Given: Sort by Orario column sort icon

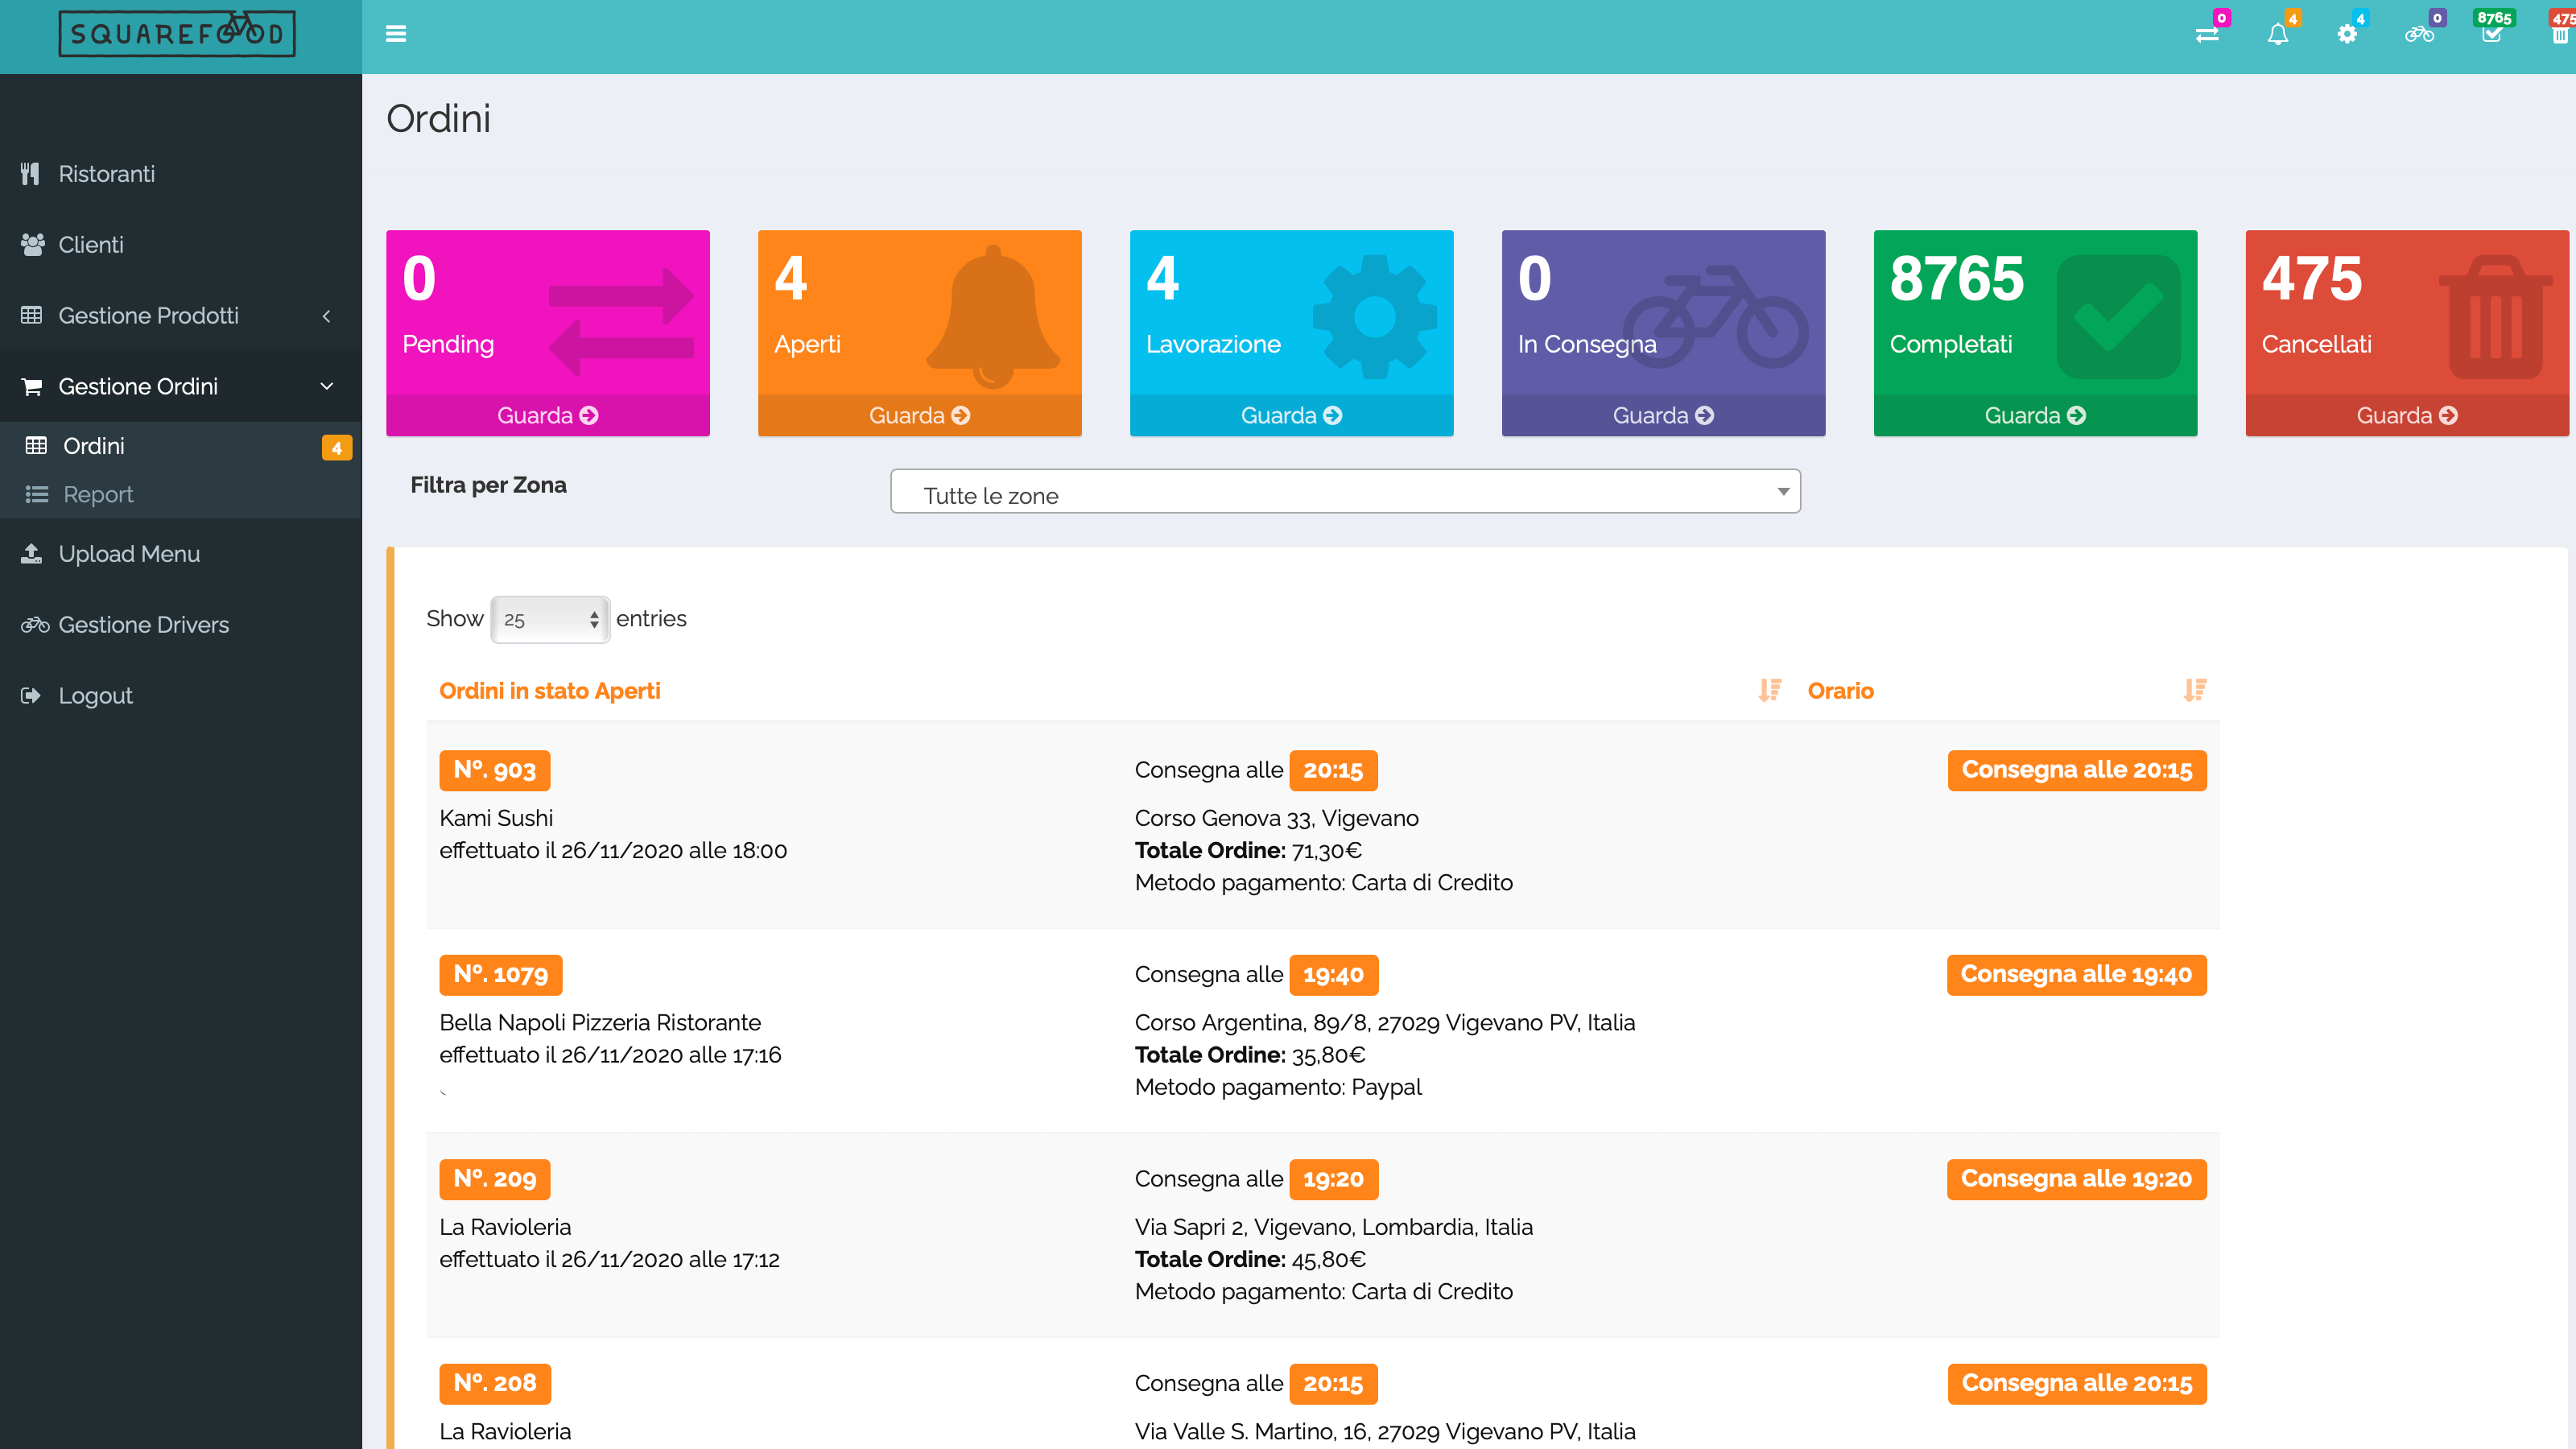Looking at the screenshot, I should click(x=2195, y=690).
